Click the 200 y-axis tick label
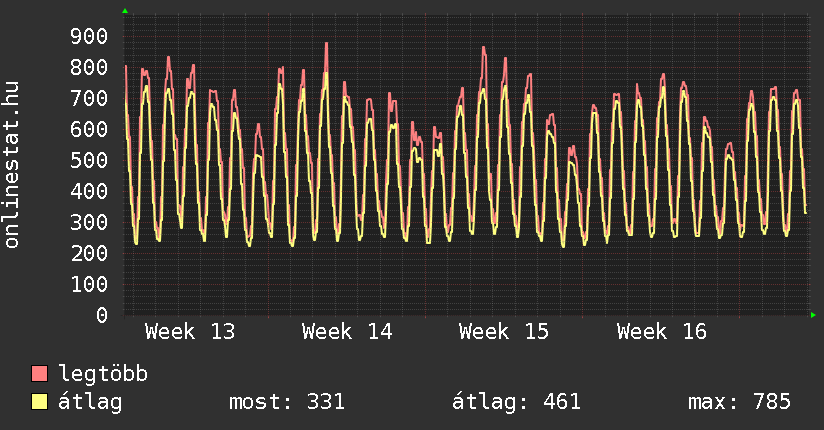Image resolution: width=824 pixels, height=430 pixels. pos(89,253)
